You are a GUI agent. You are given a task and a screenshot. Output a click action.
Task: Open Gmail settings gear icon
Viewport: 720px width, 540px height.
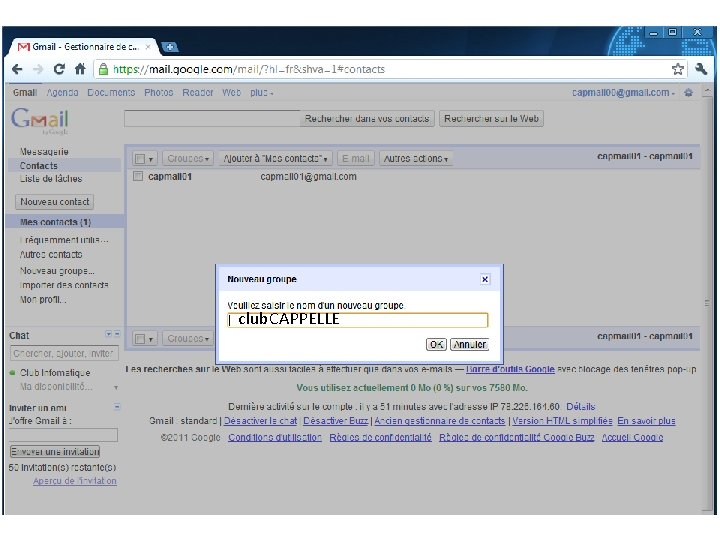(x=688, y=93)
